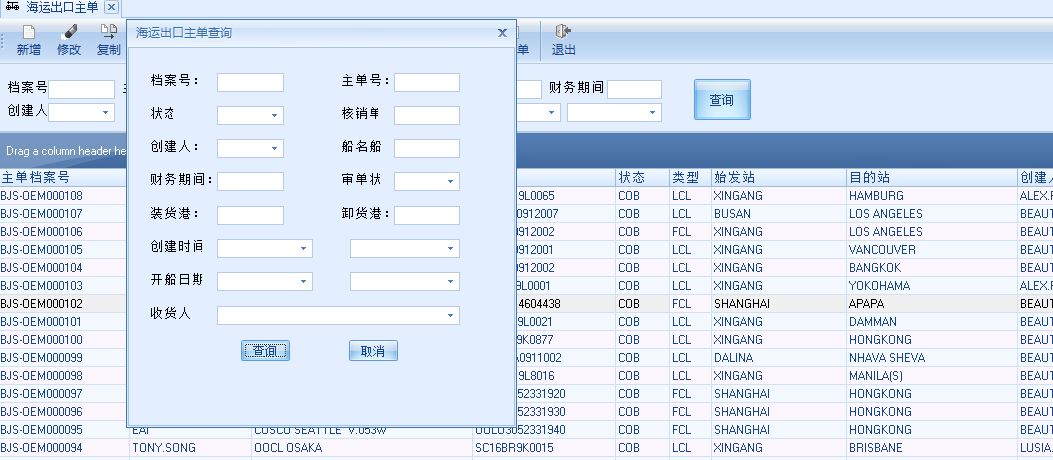Click the 主单号 input field in dialog

point(426,82)
